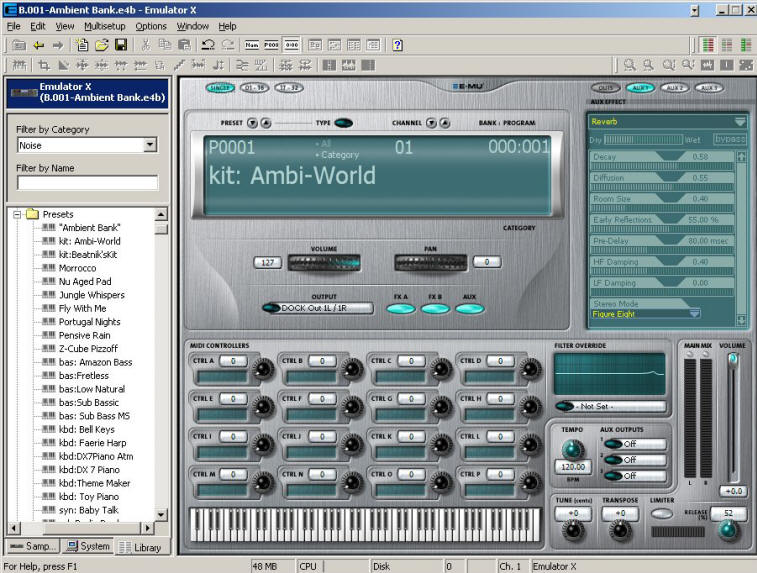Image resolution: width=757 pixels, height=573 pixels.
Task: Toggle the FX A send button
Action: click(x=401, y=309)
